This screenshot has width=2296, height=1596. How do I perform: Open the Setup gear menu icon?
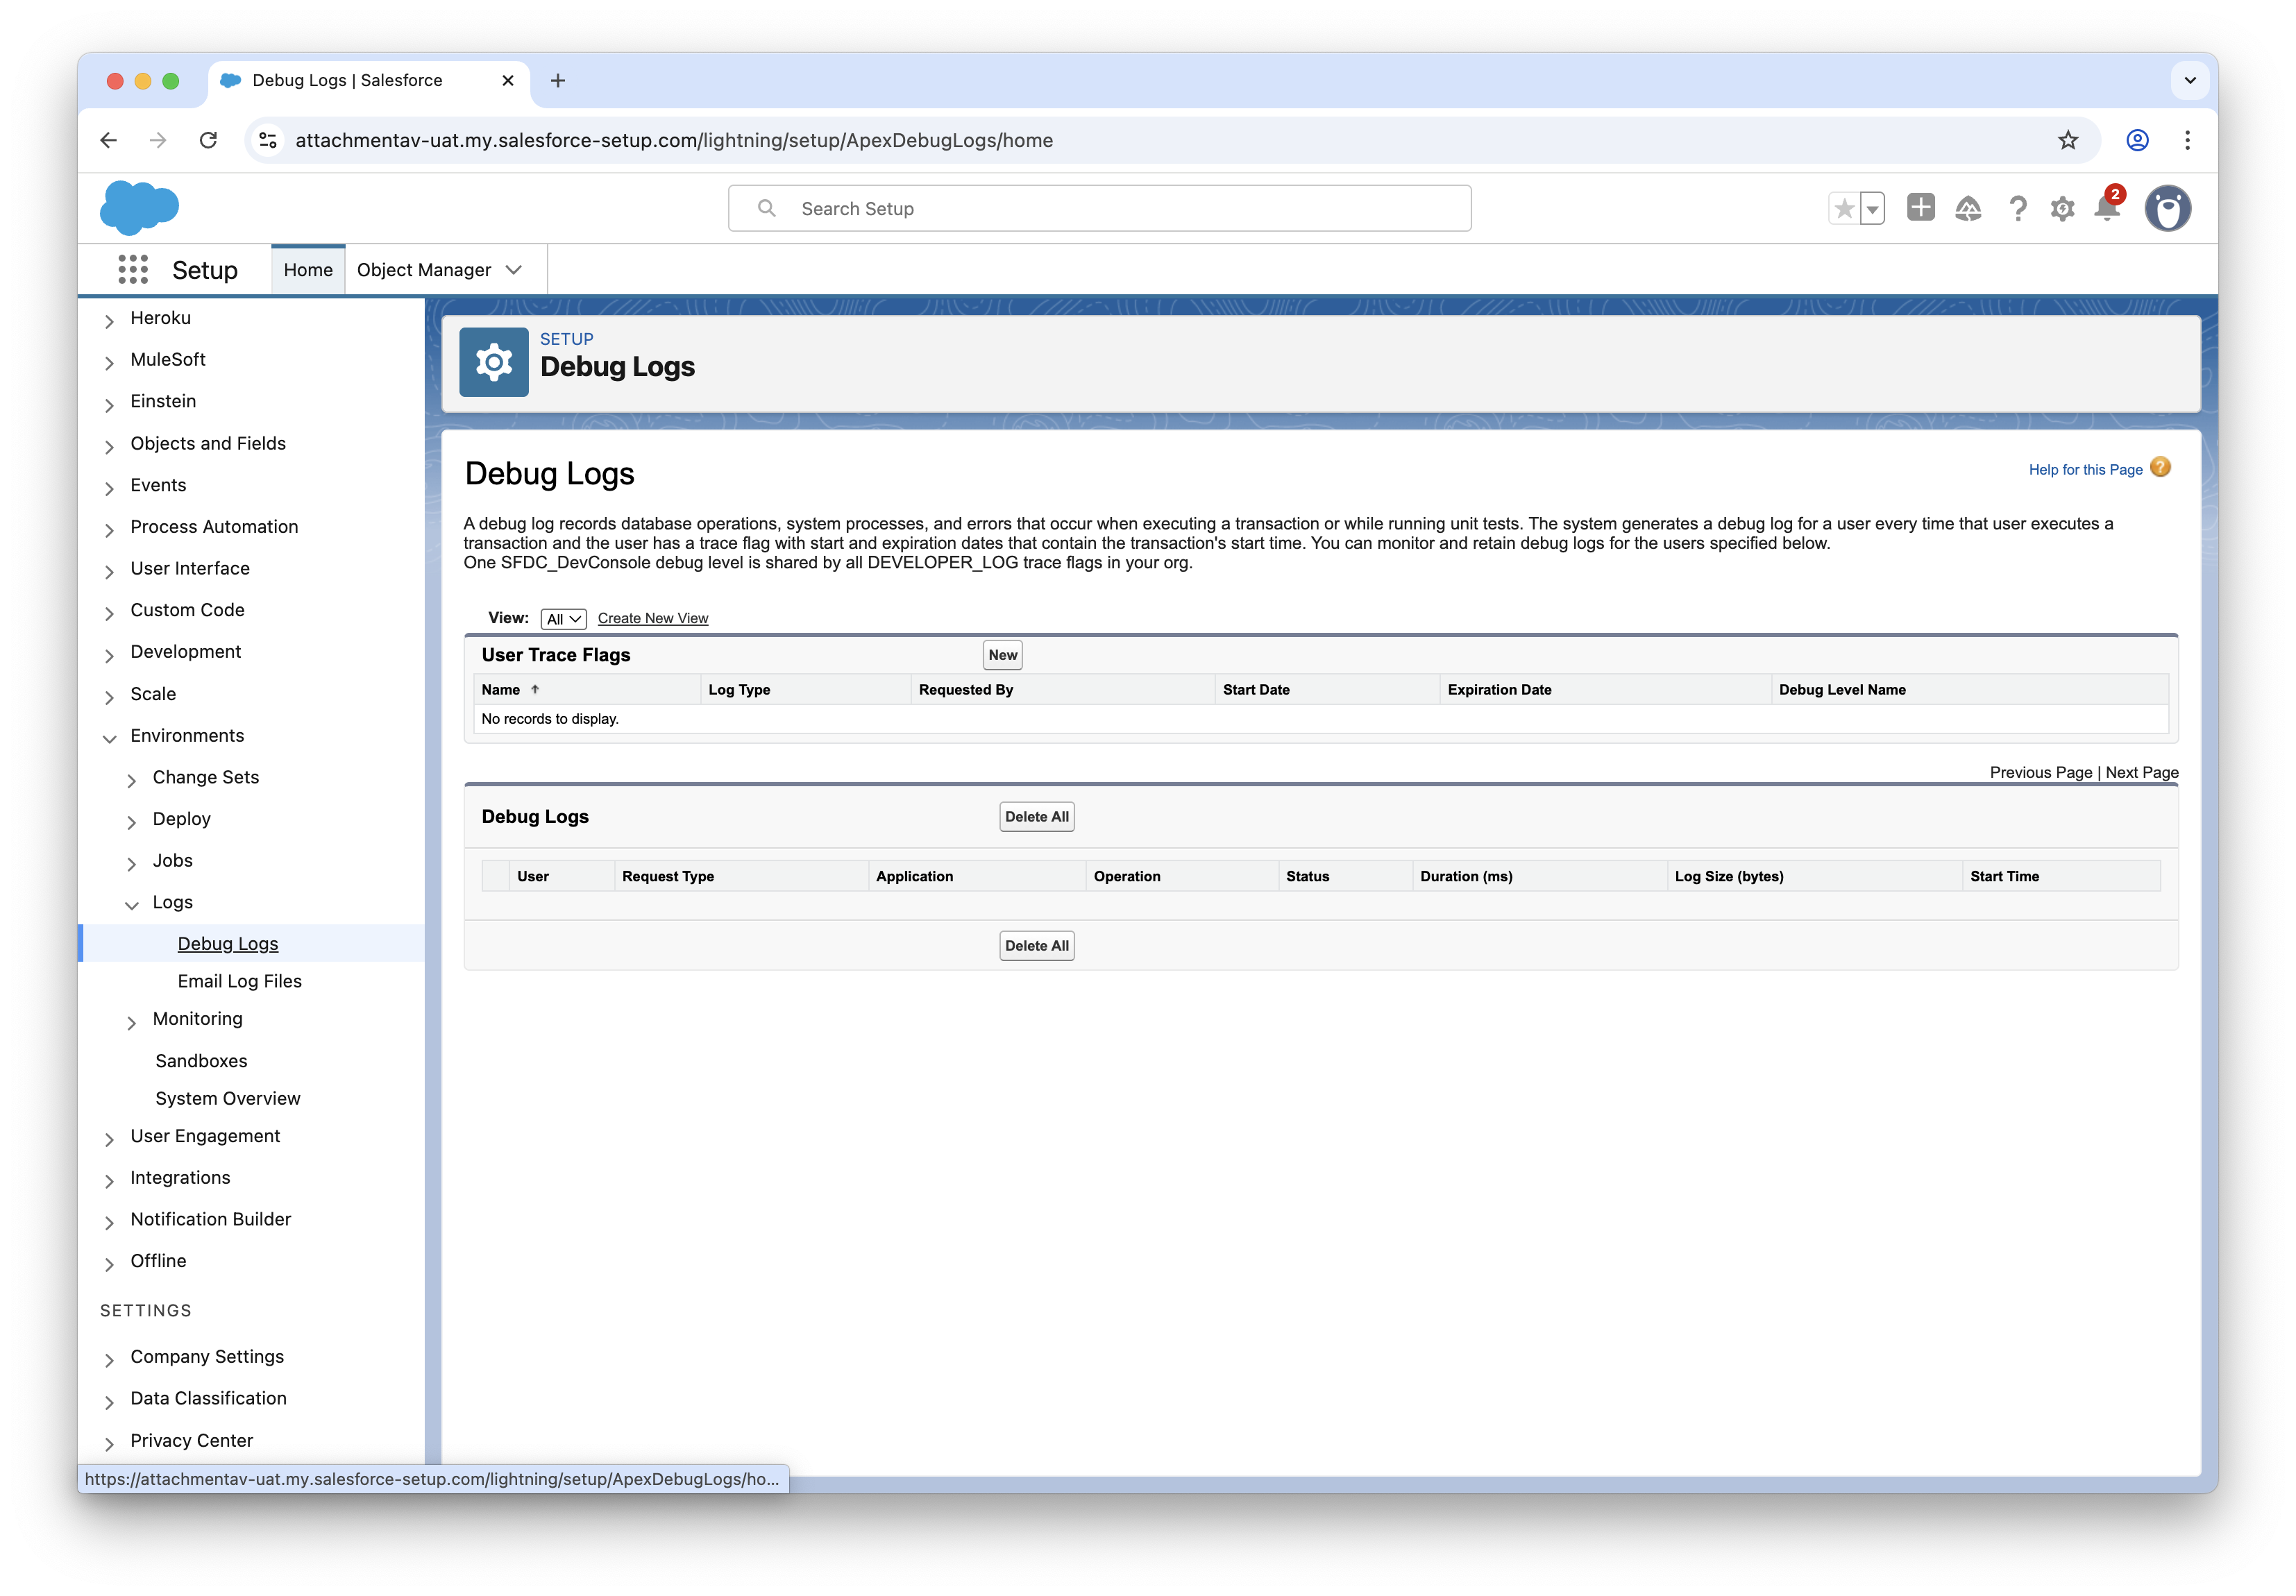coord(2062,208)
